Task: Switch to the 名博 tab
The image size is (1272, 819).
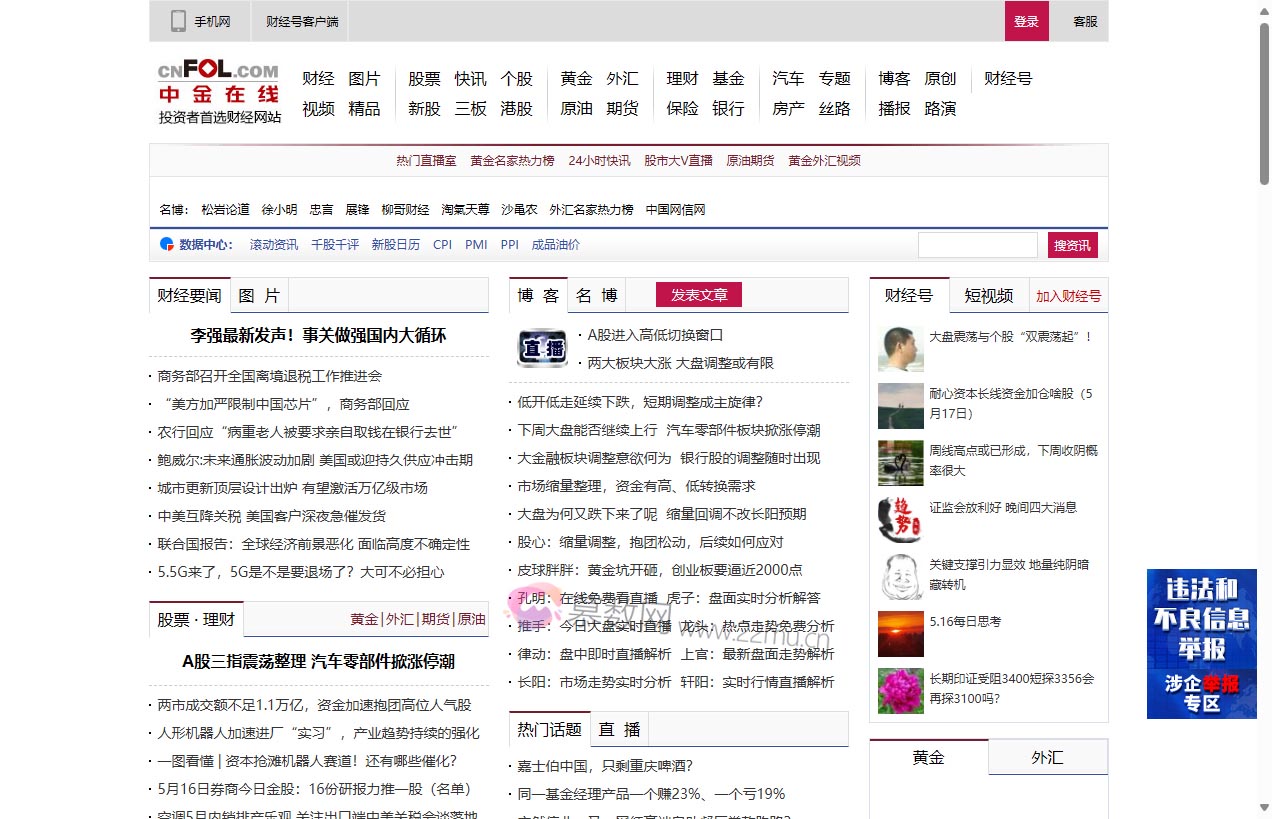Action: (597, 294)
